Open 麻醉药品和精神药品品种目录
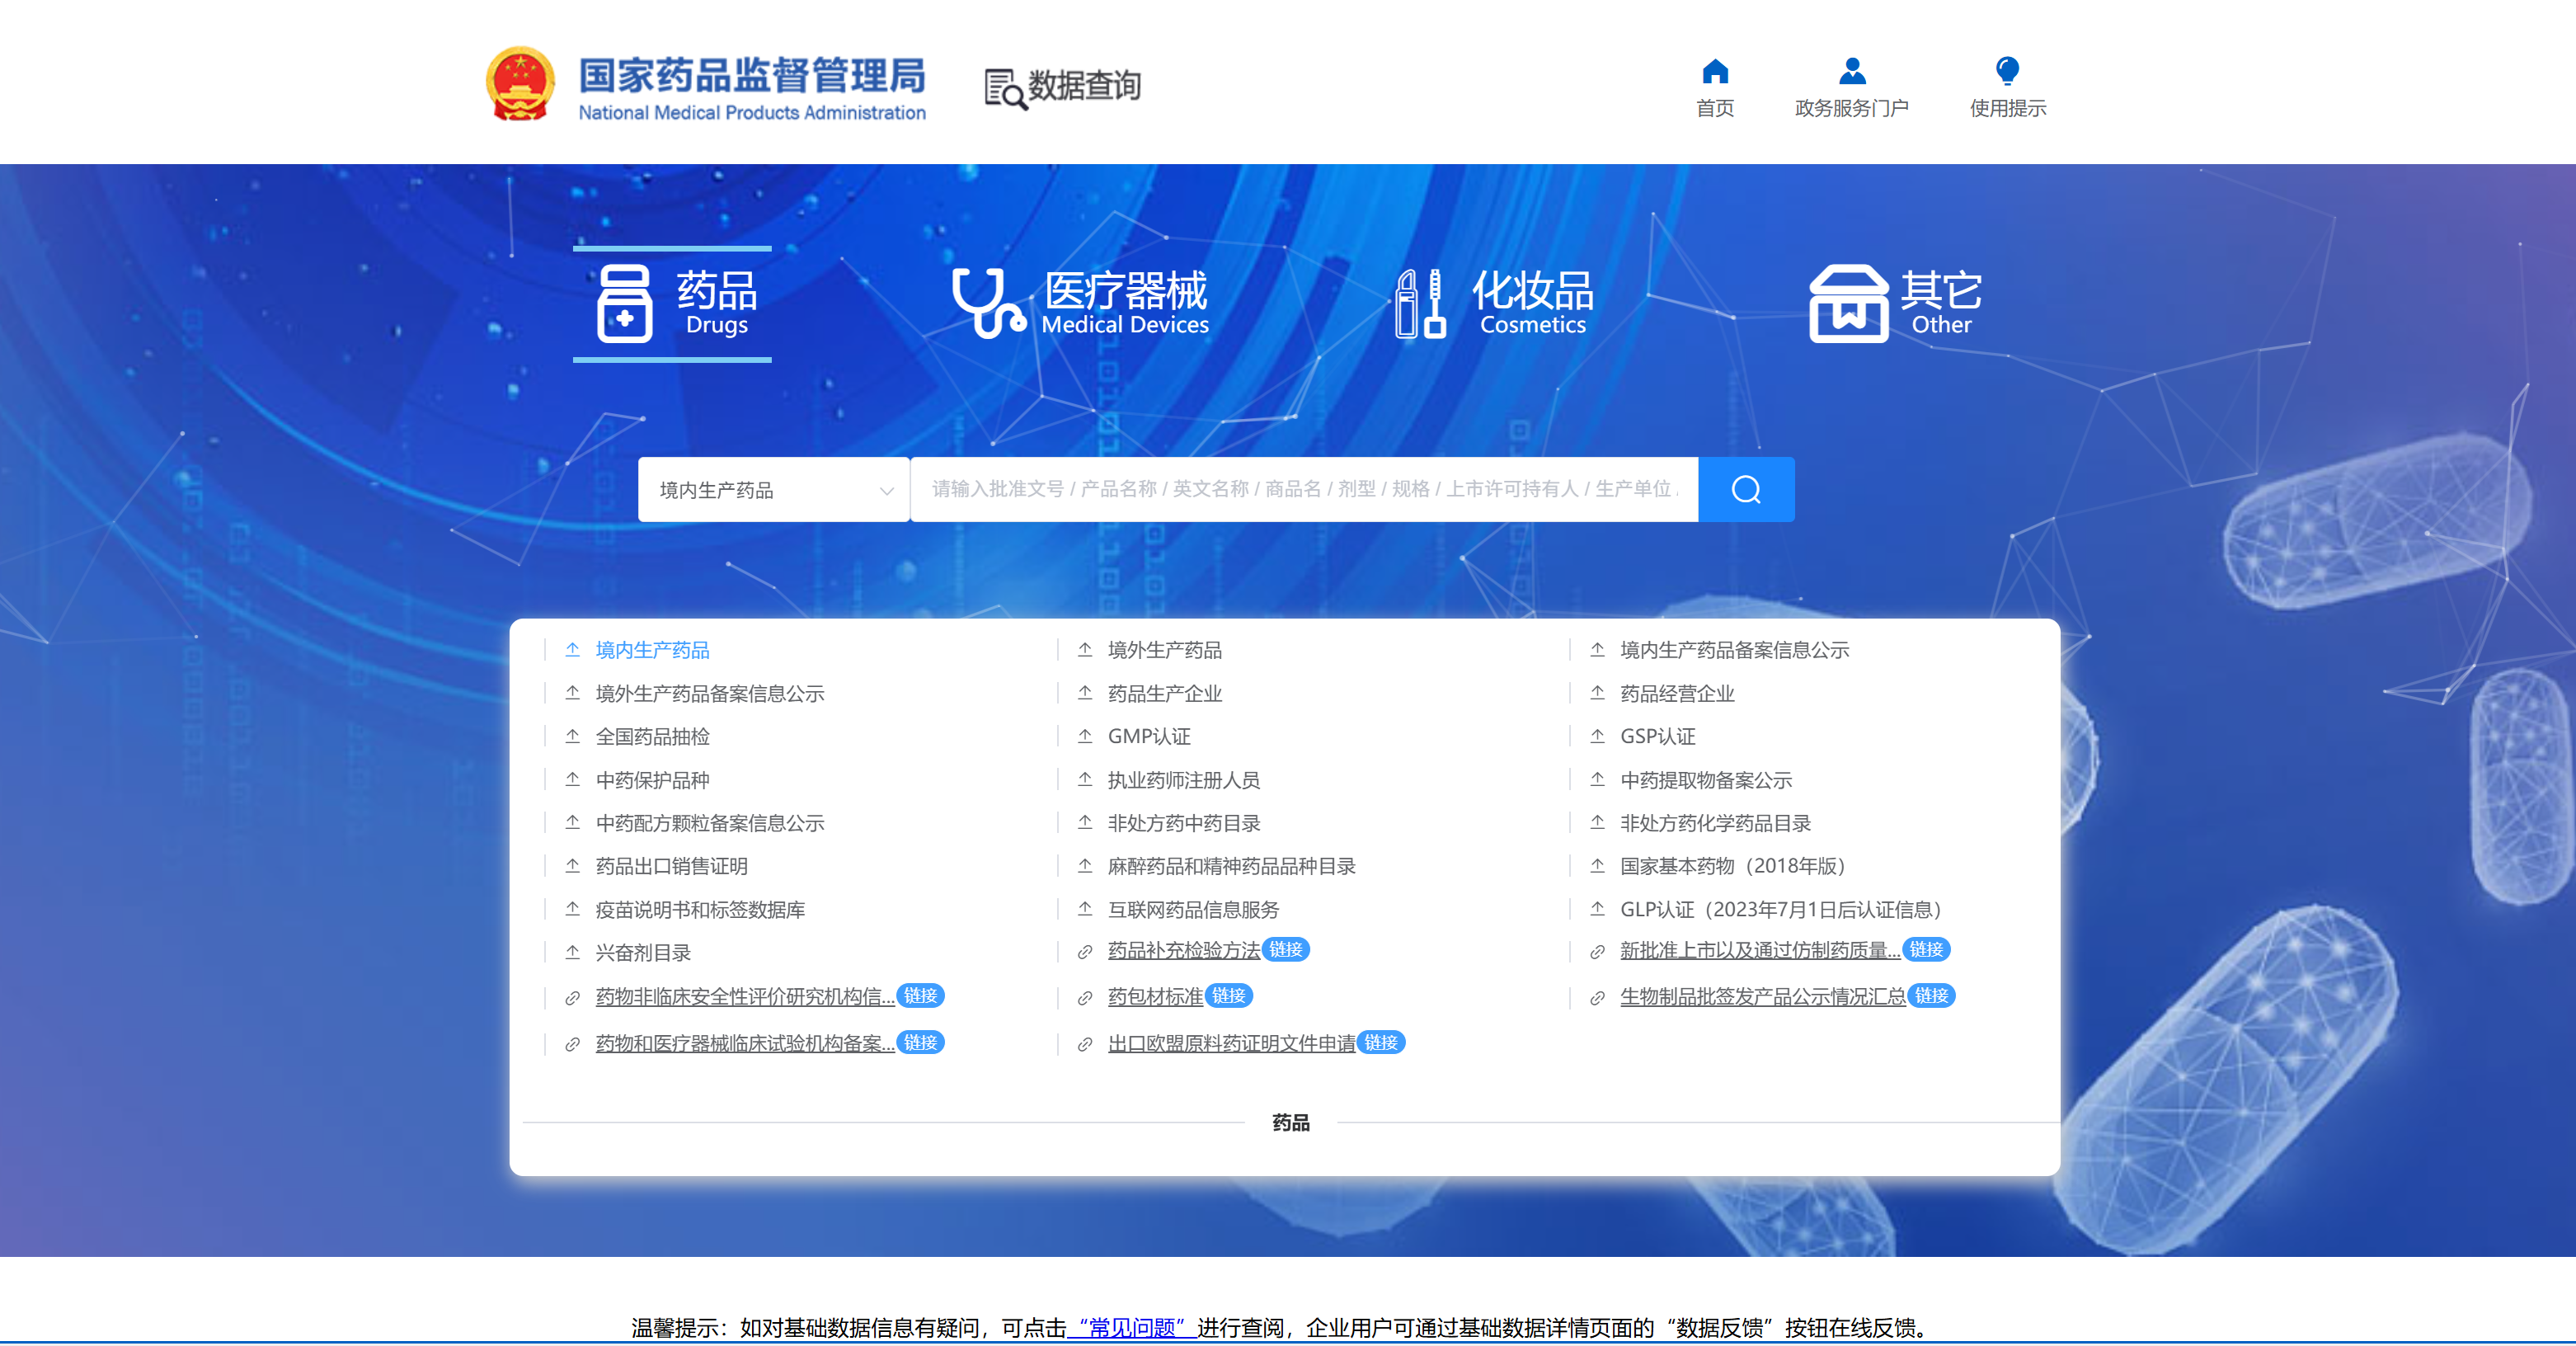Screen dimensions: 2576x1346 pyautogui.click(x=1232, y=866)
